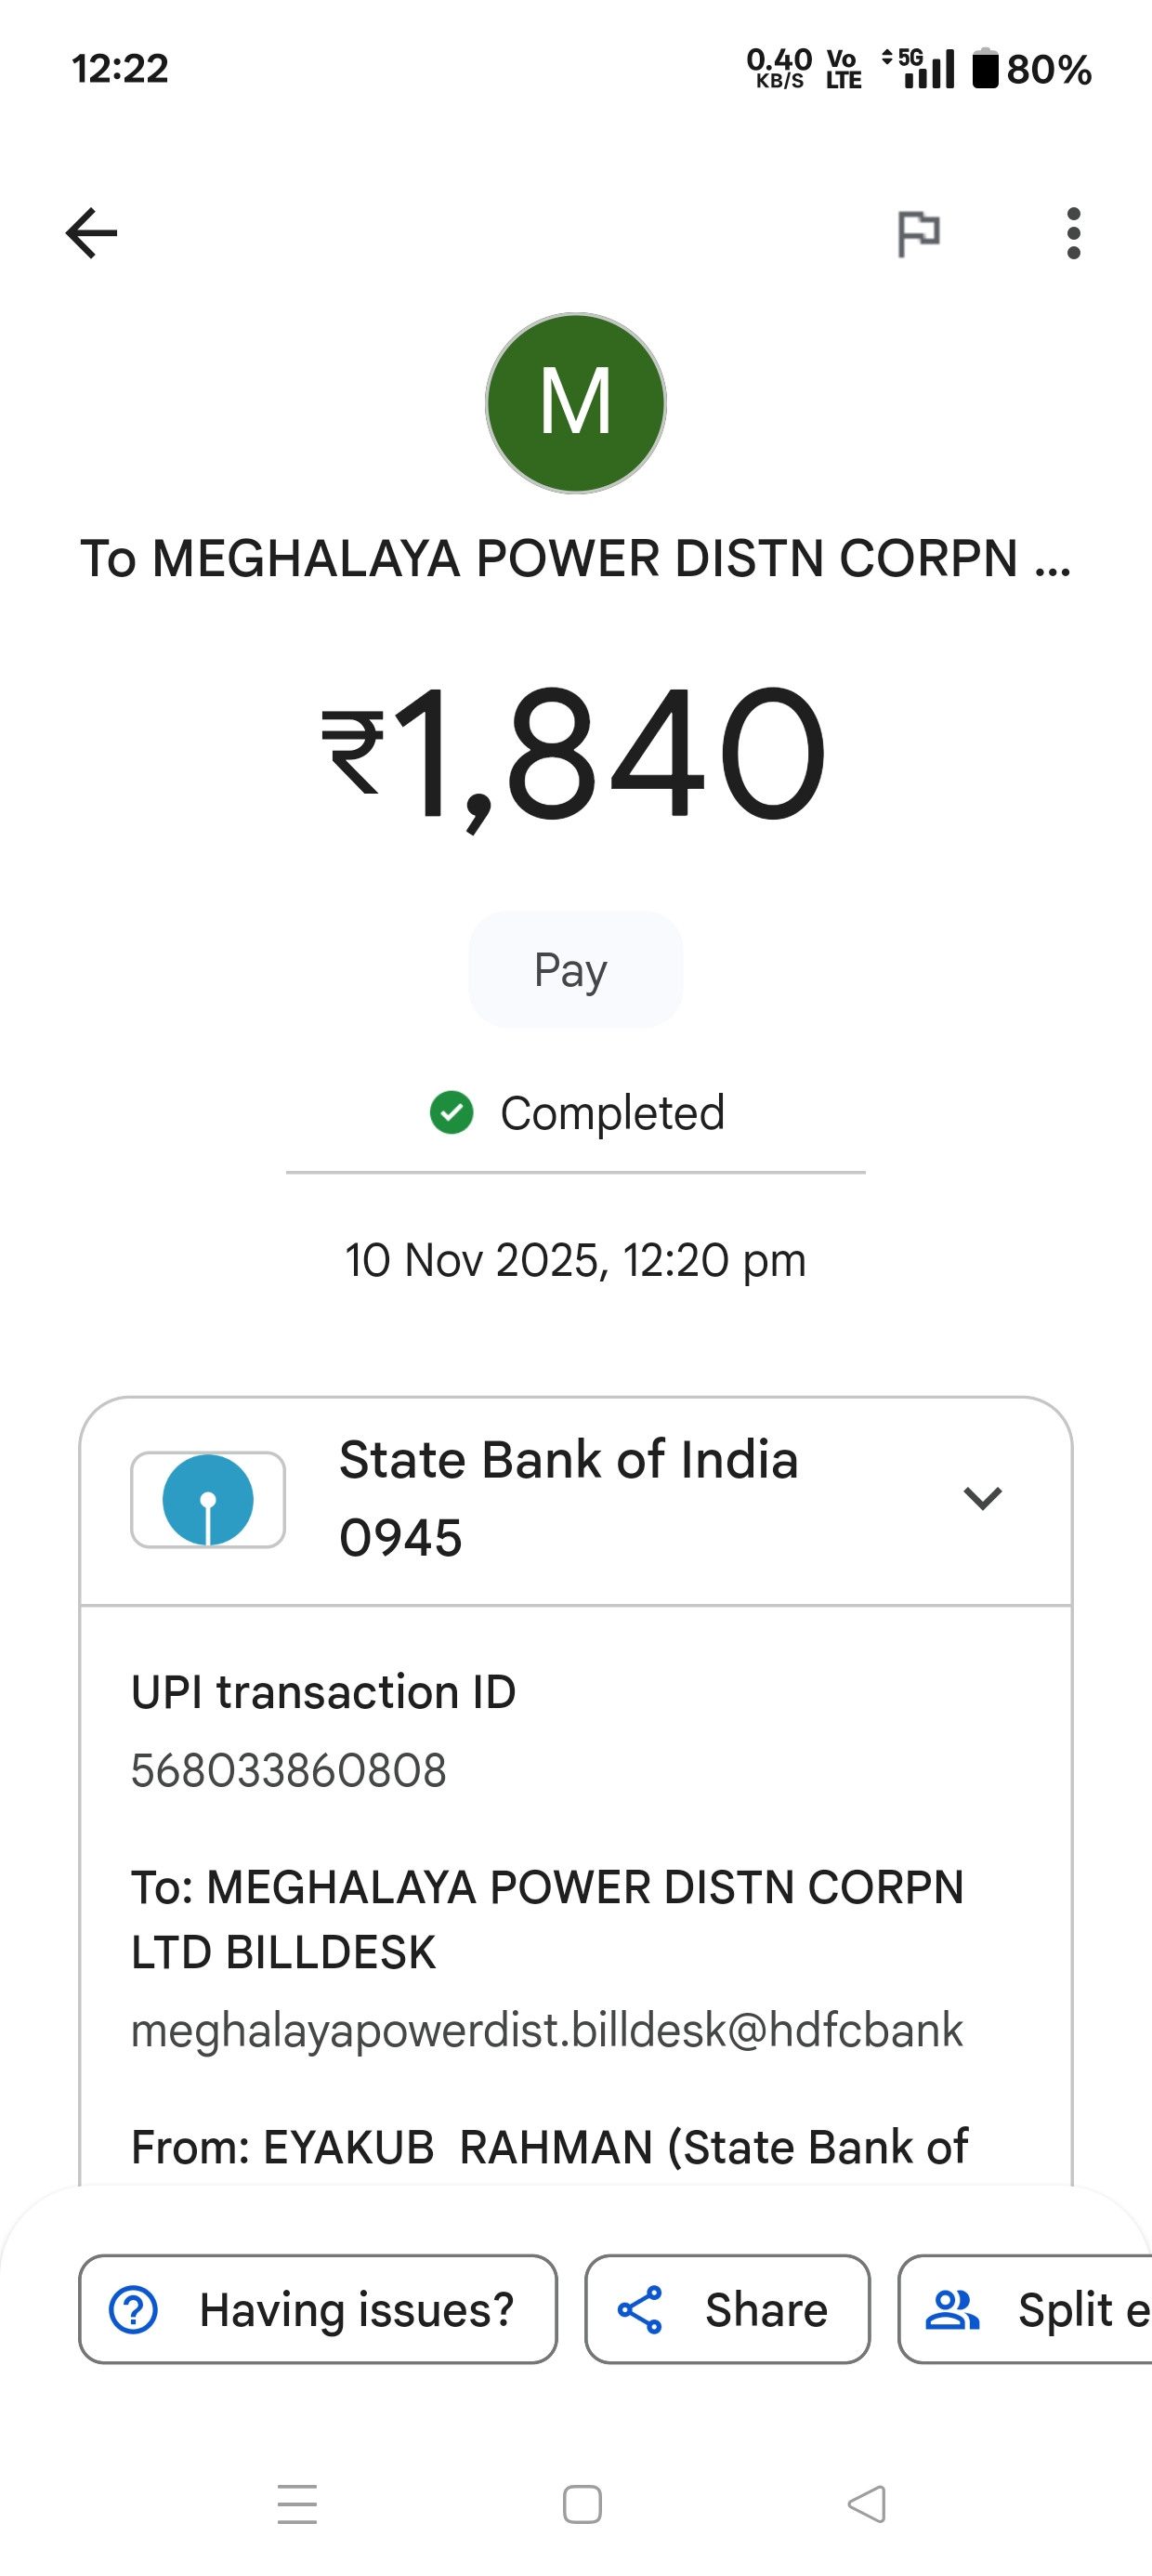Tap the UPI transaction ID number
Screen dimensions: 1152x2576
click(x=289, y=1771)
